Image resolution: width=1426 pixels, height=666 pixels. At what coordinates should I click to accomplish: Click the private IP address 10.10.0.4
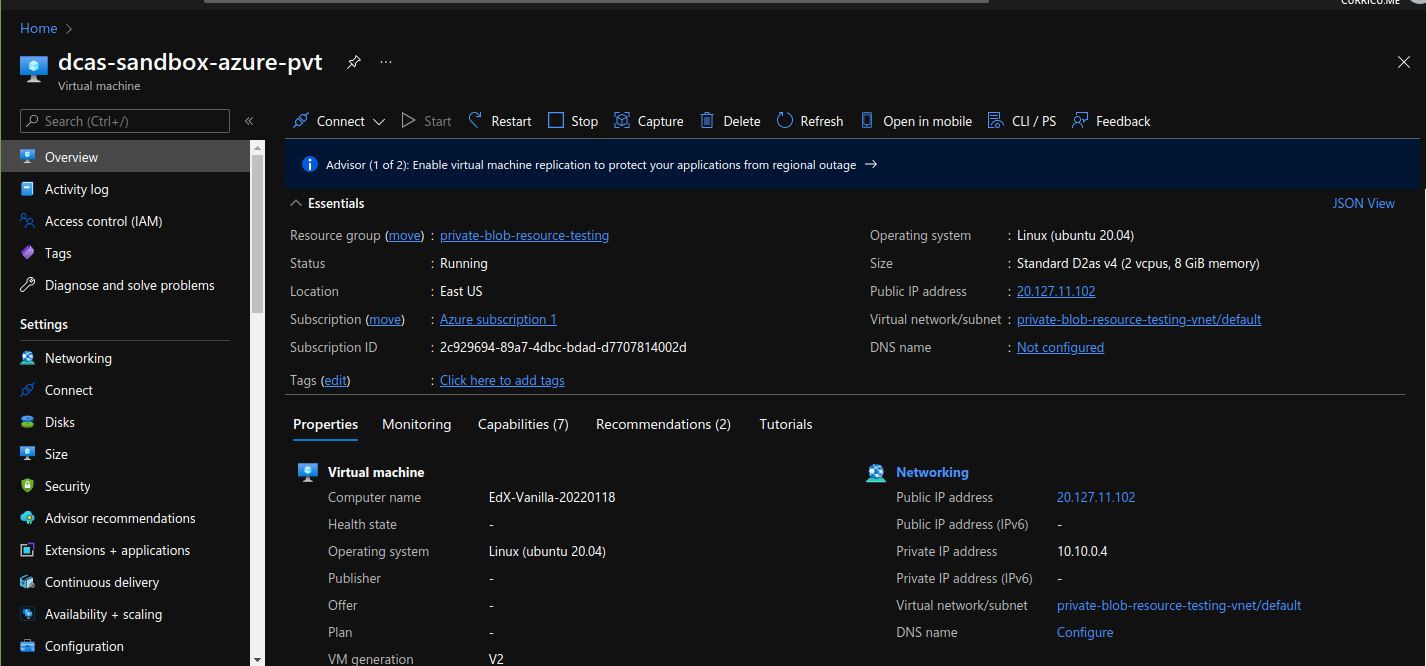[x=1082, y=551]
